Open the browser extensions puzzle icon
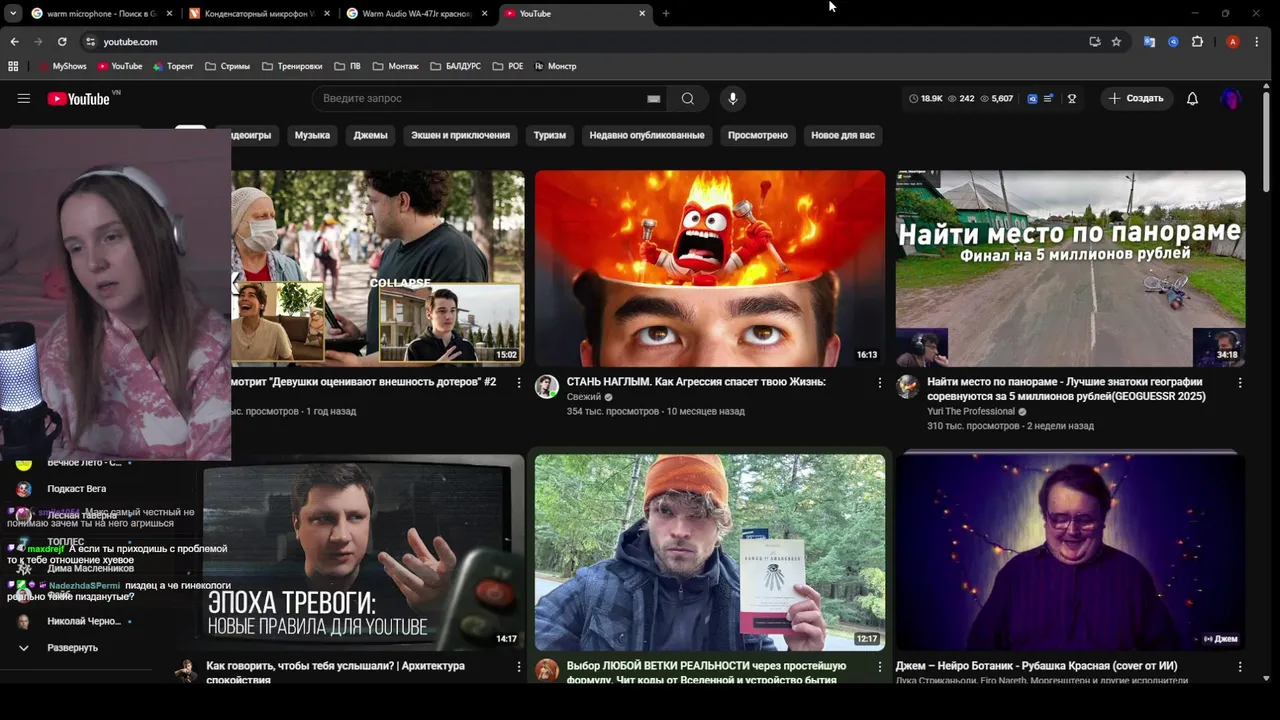The width and height of the screenshot is (1280, 720). tap(1197, 42)
